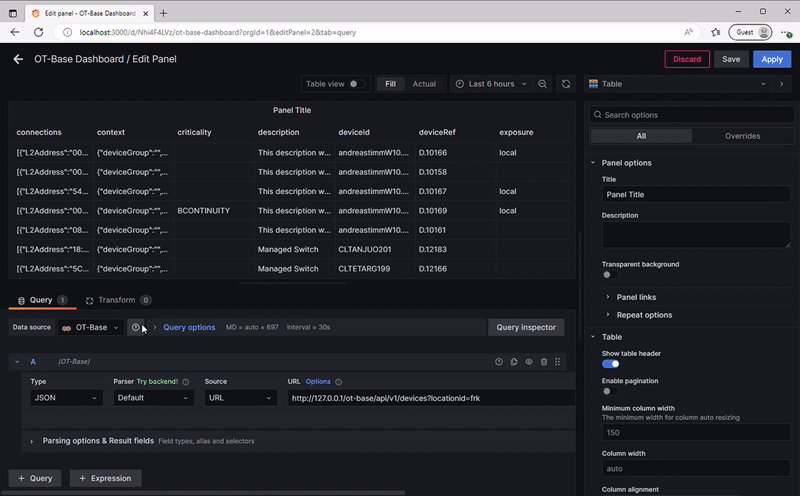Open browser settings and more menu

(x=786, y=33)
